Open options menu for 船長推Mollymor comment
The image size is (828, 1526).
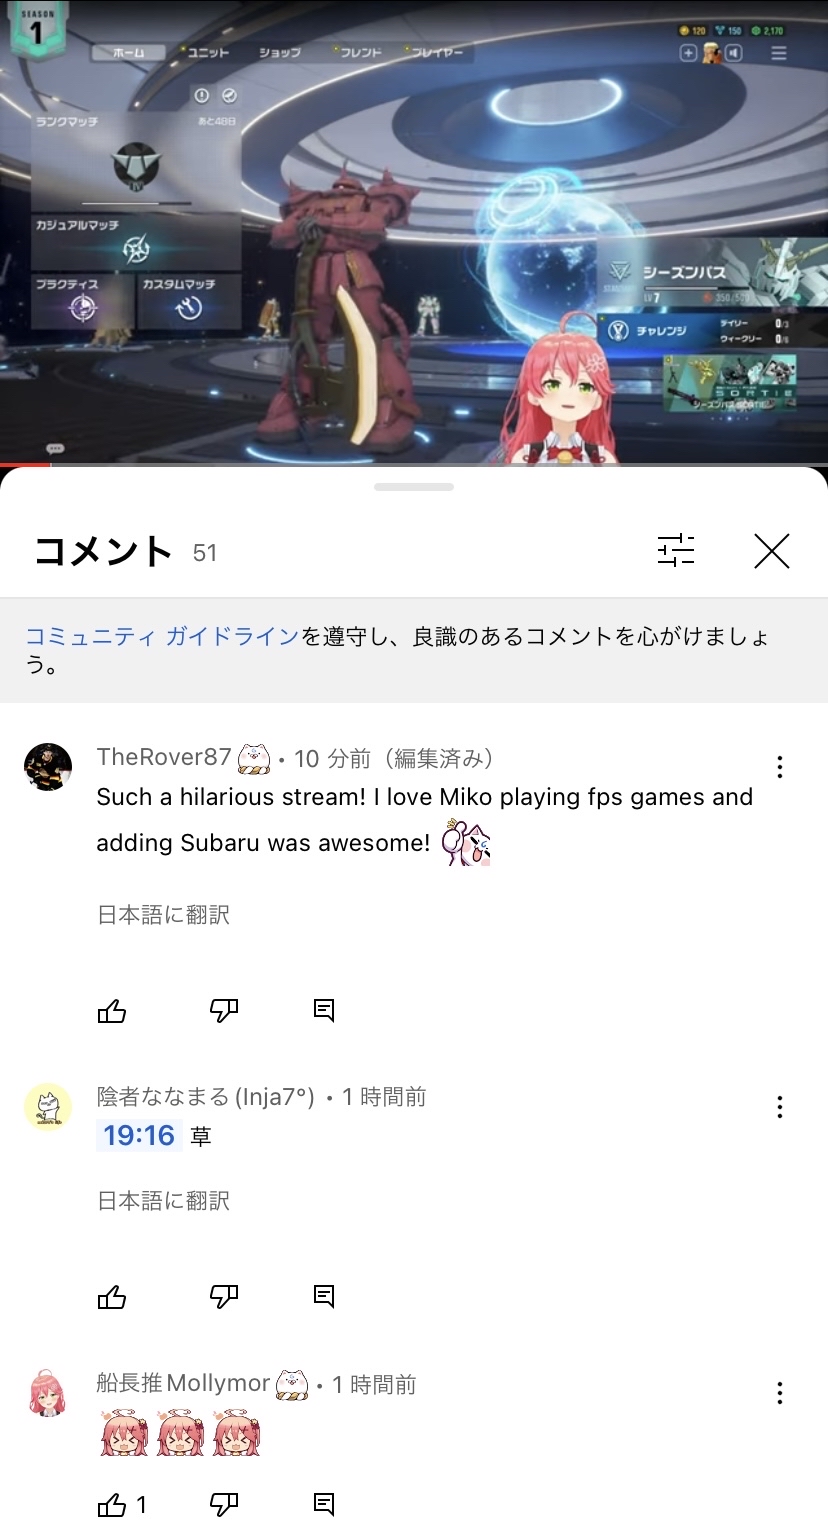click(x=779, y=1393)
